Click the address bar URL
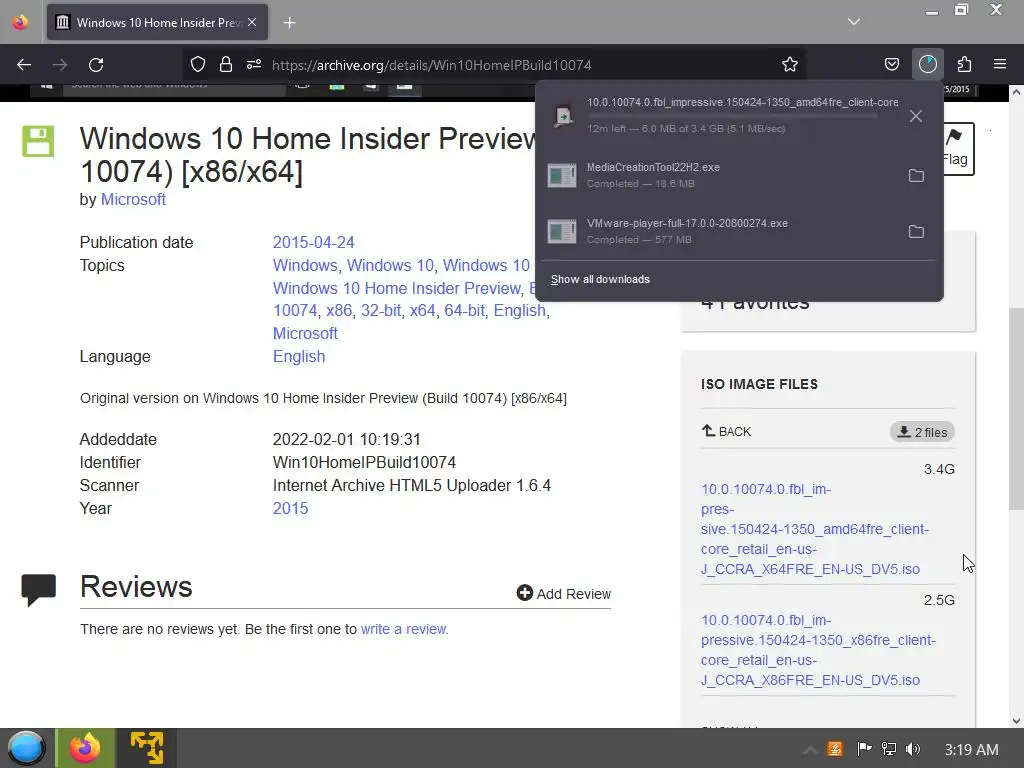 coord(431,65)
